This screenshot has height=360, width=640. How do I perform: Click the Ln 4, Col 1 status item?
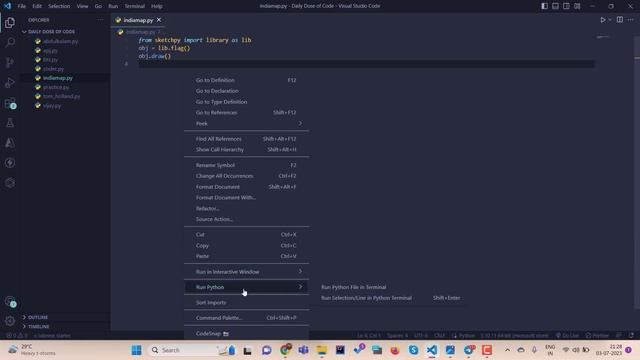click(x=369, y=336)
